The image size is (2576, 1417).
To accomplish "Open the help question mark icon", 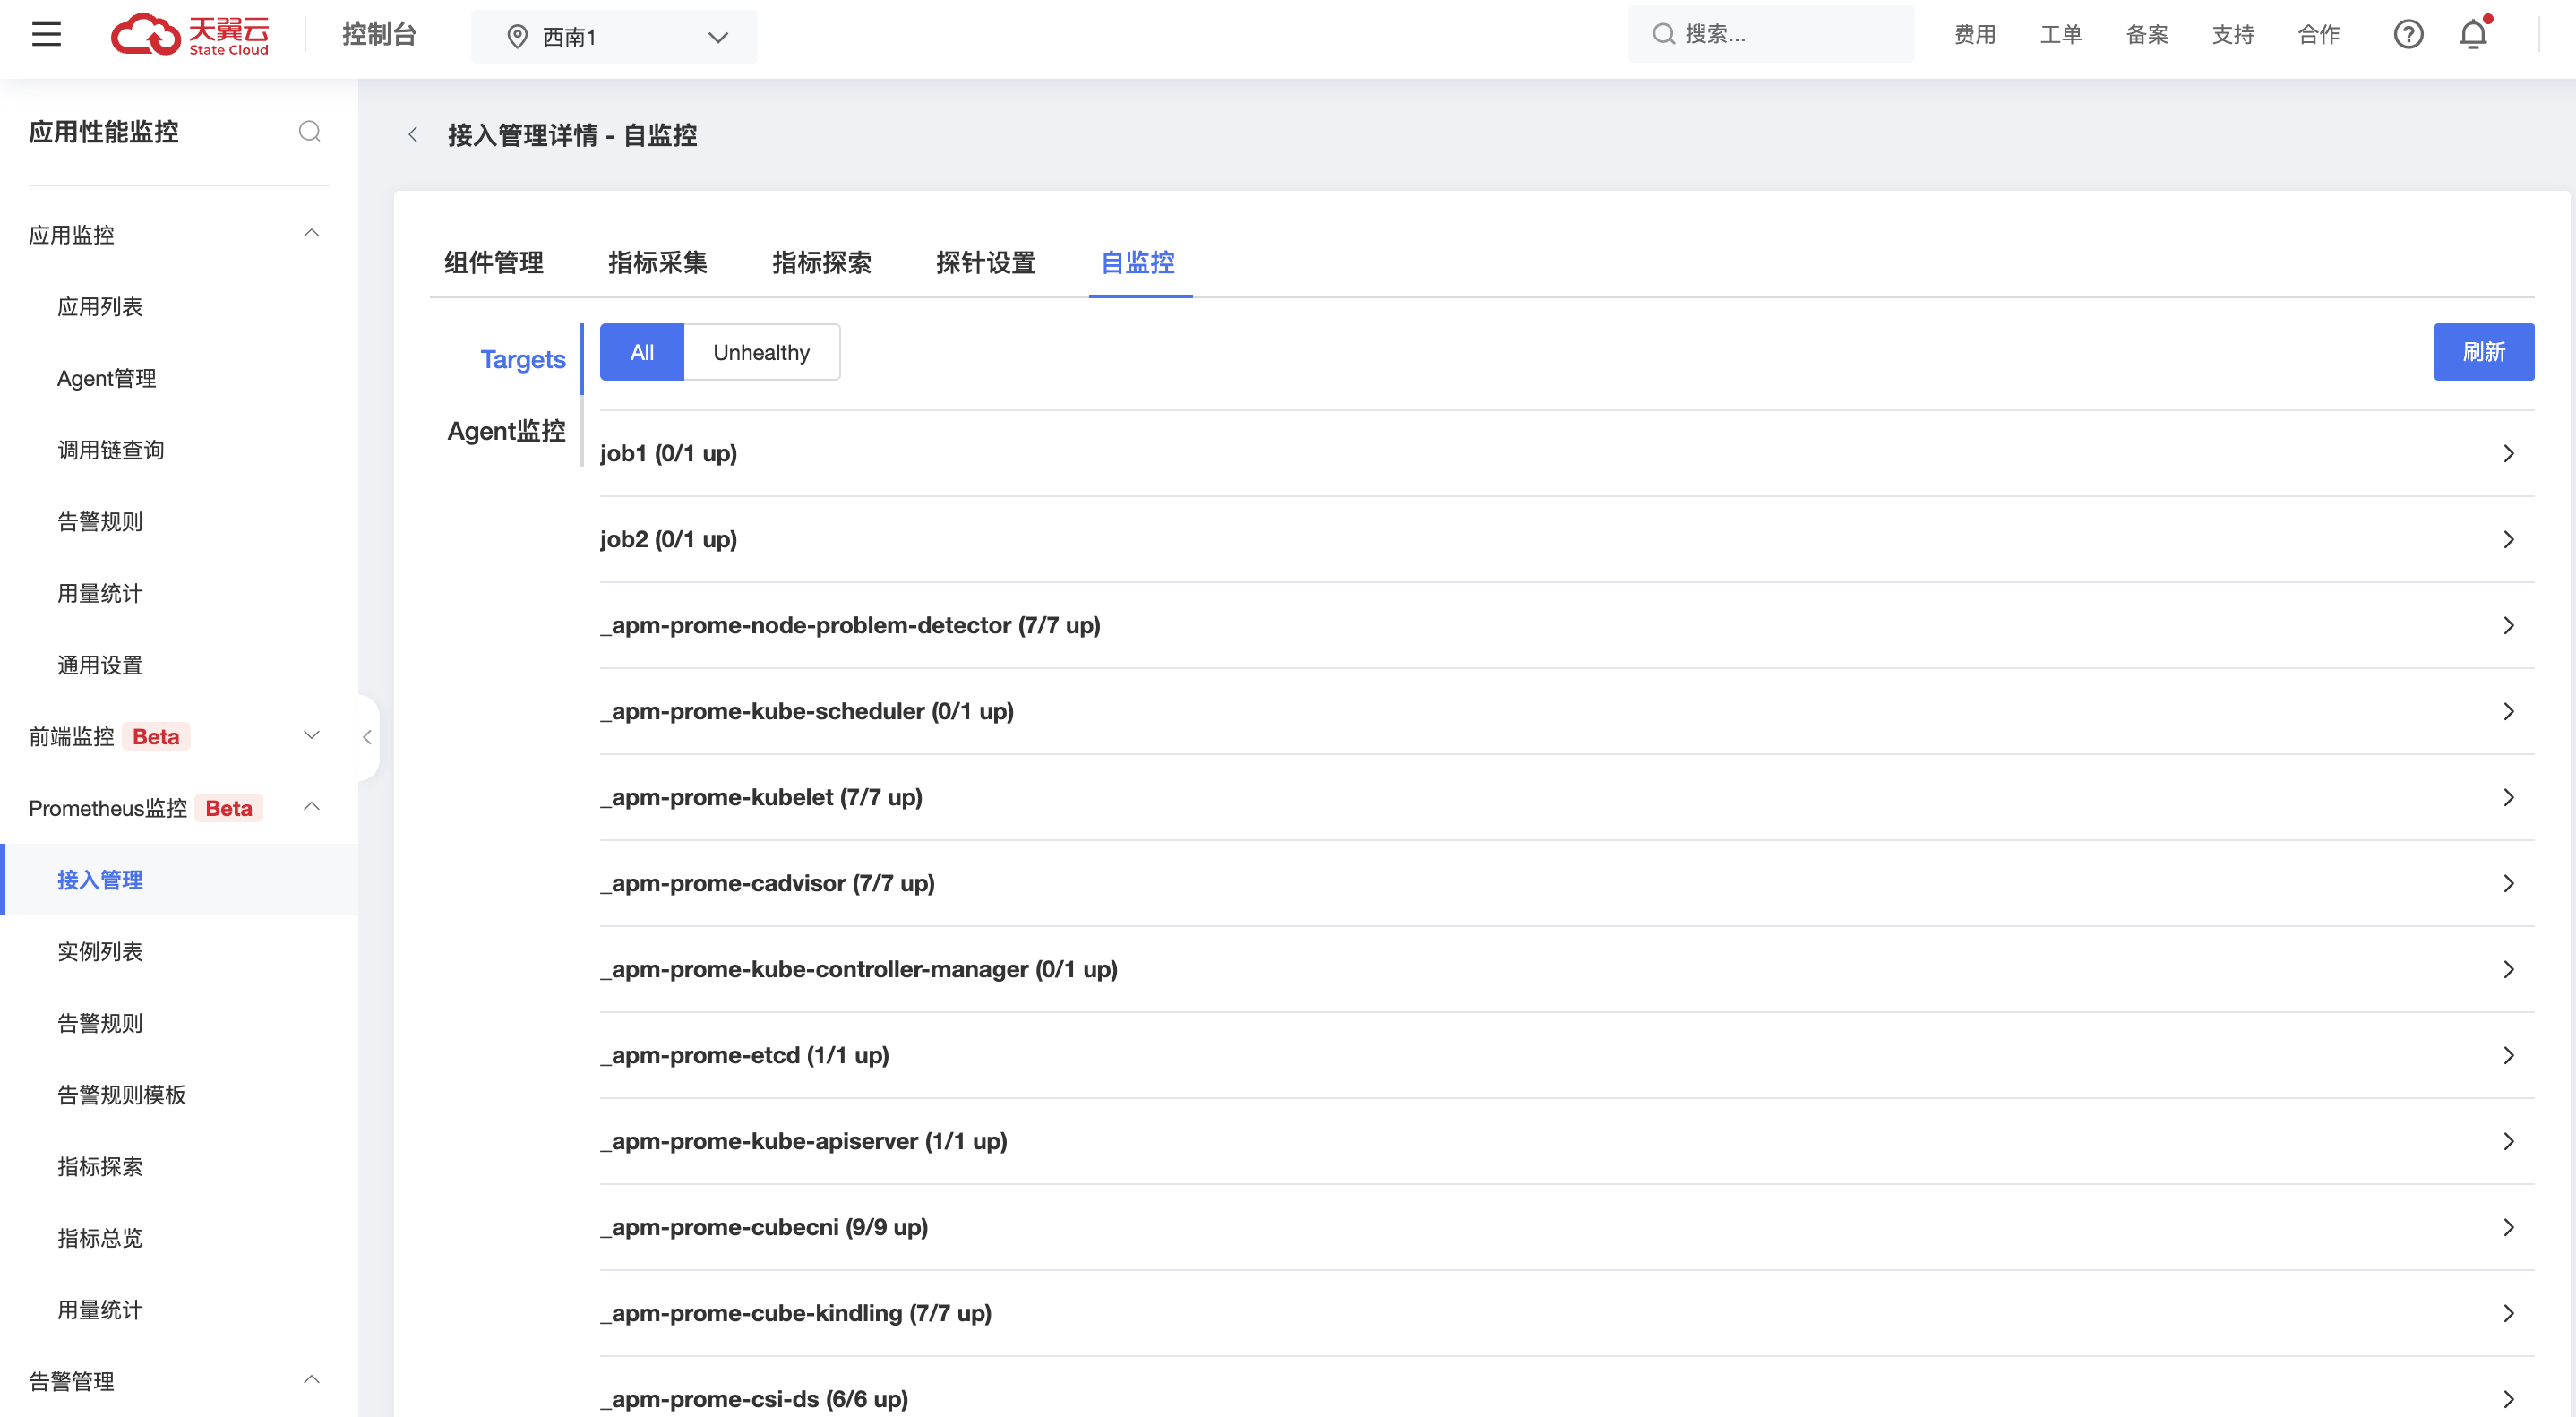I will click(2408, 35).
